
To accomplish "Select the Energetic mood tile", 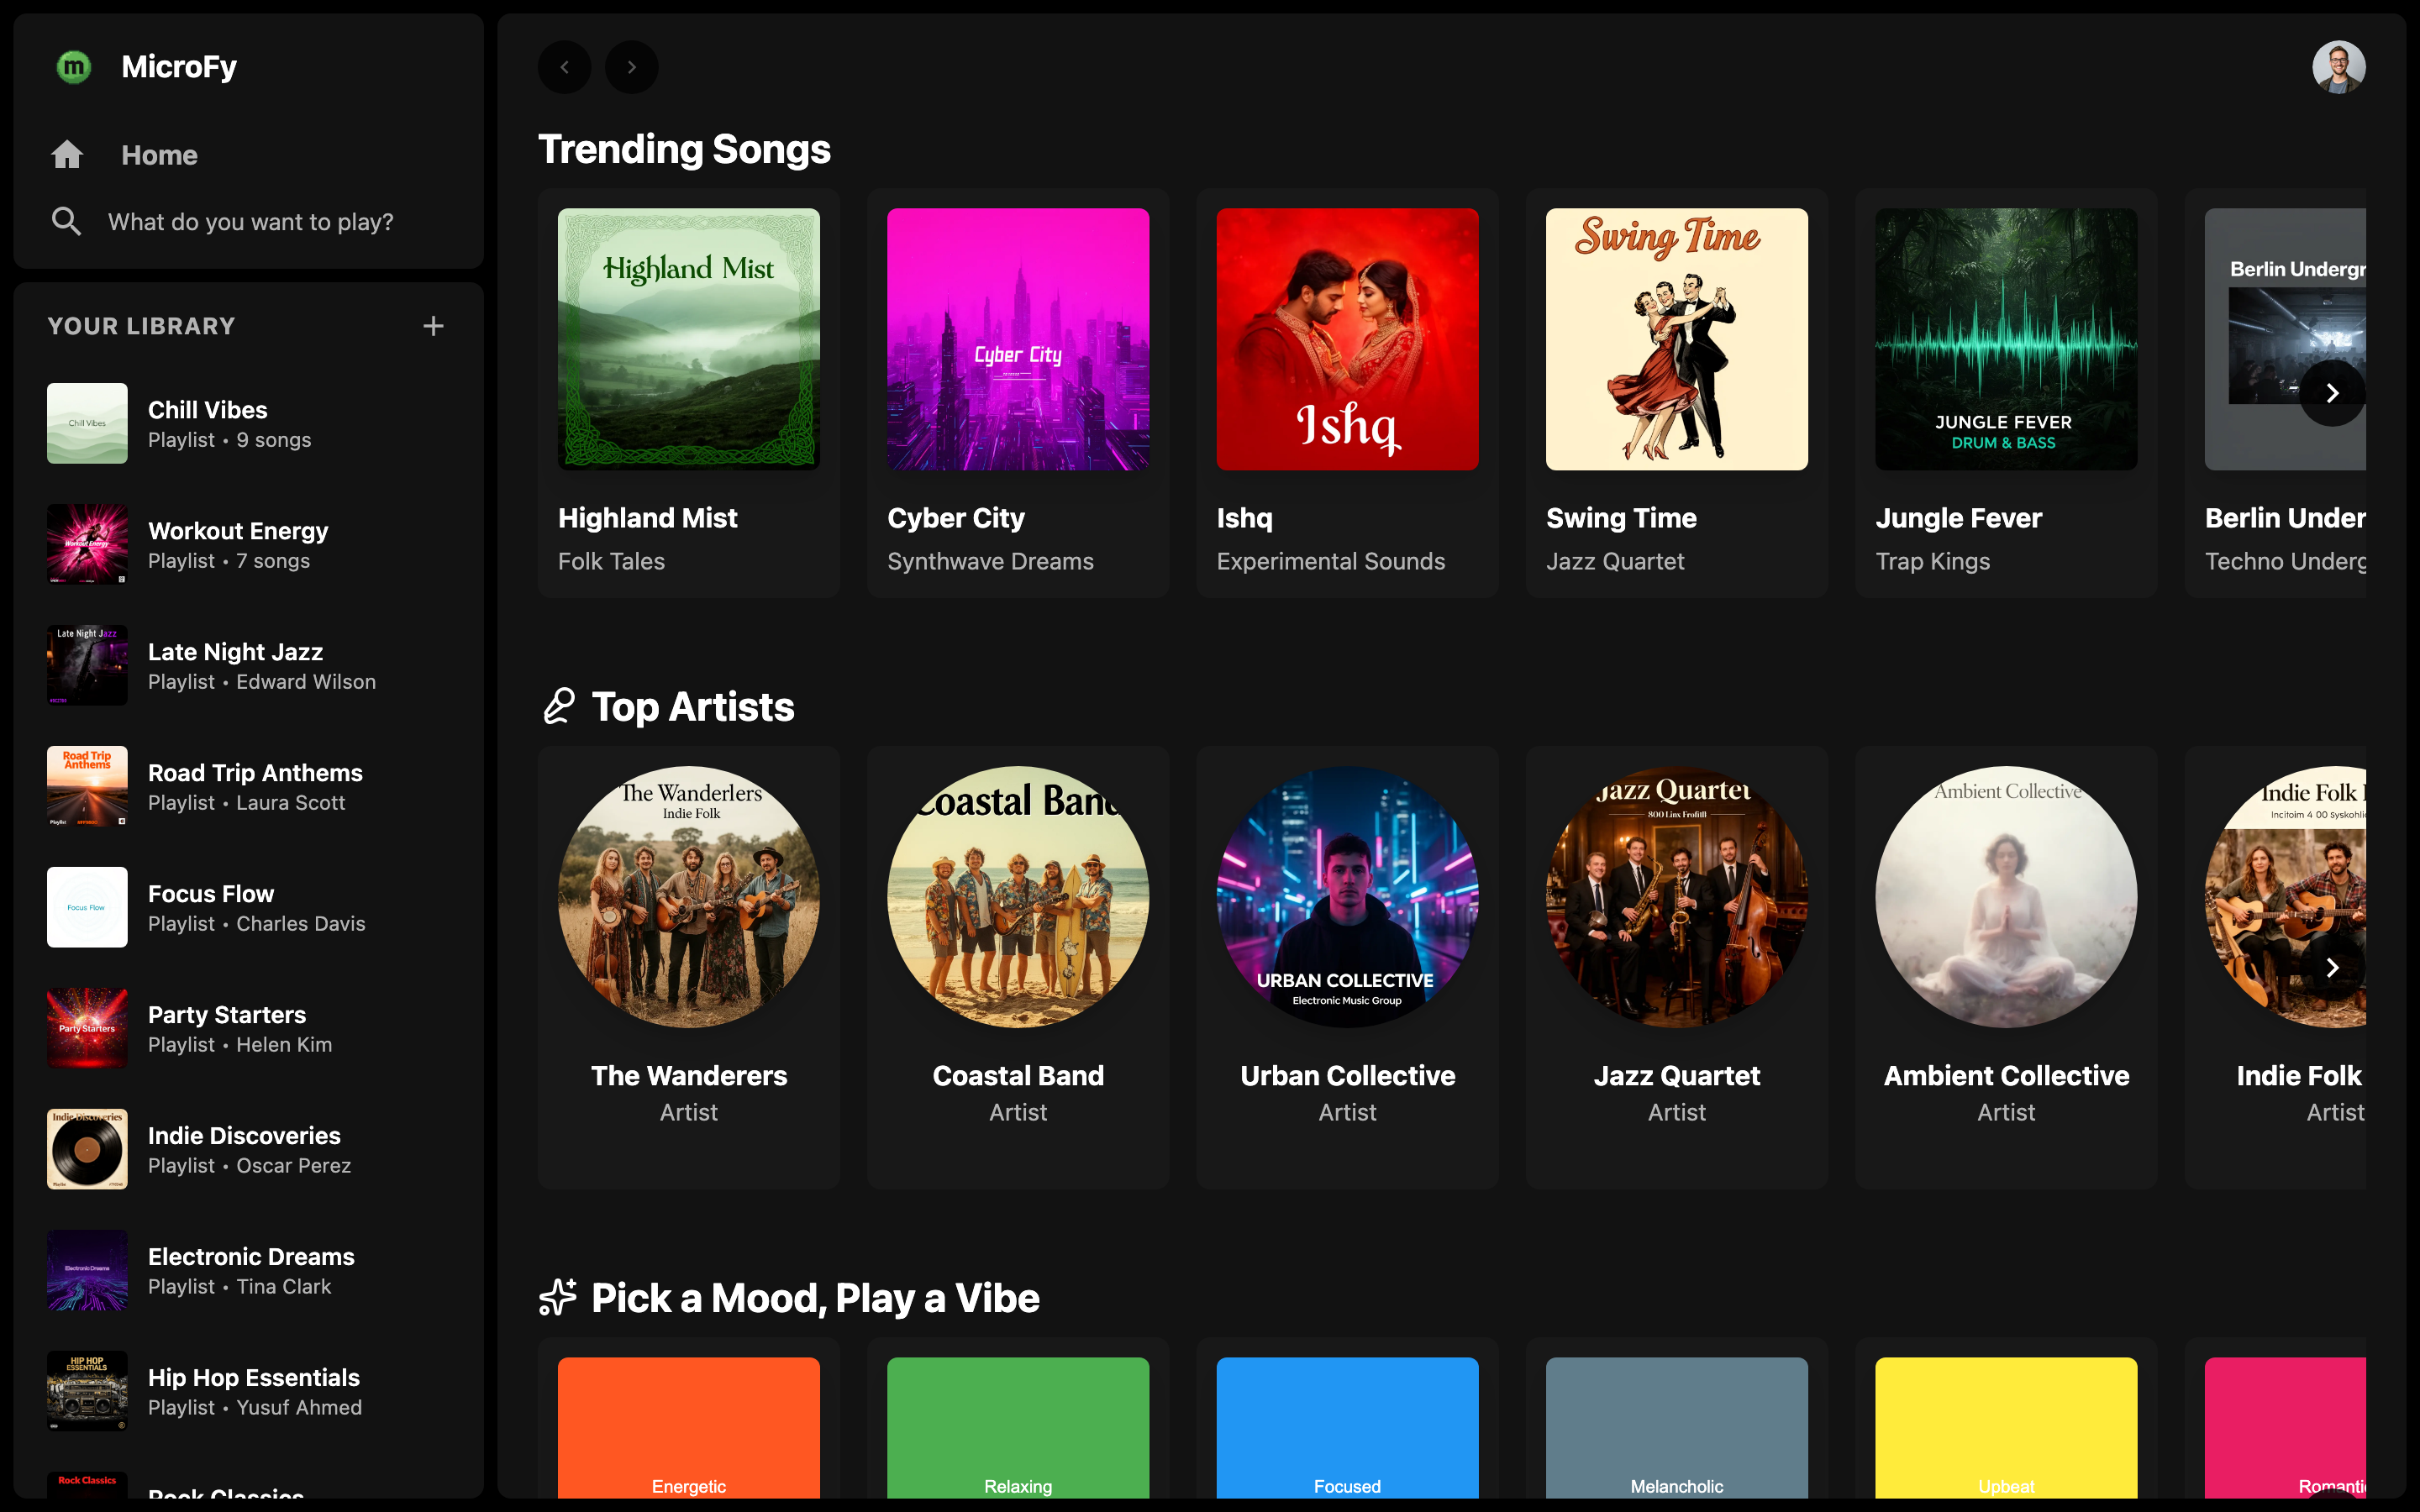I will coord(689,1428).
